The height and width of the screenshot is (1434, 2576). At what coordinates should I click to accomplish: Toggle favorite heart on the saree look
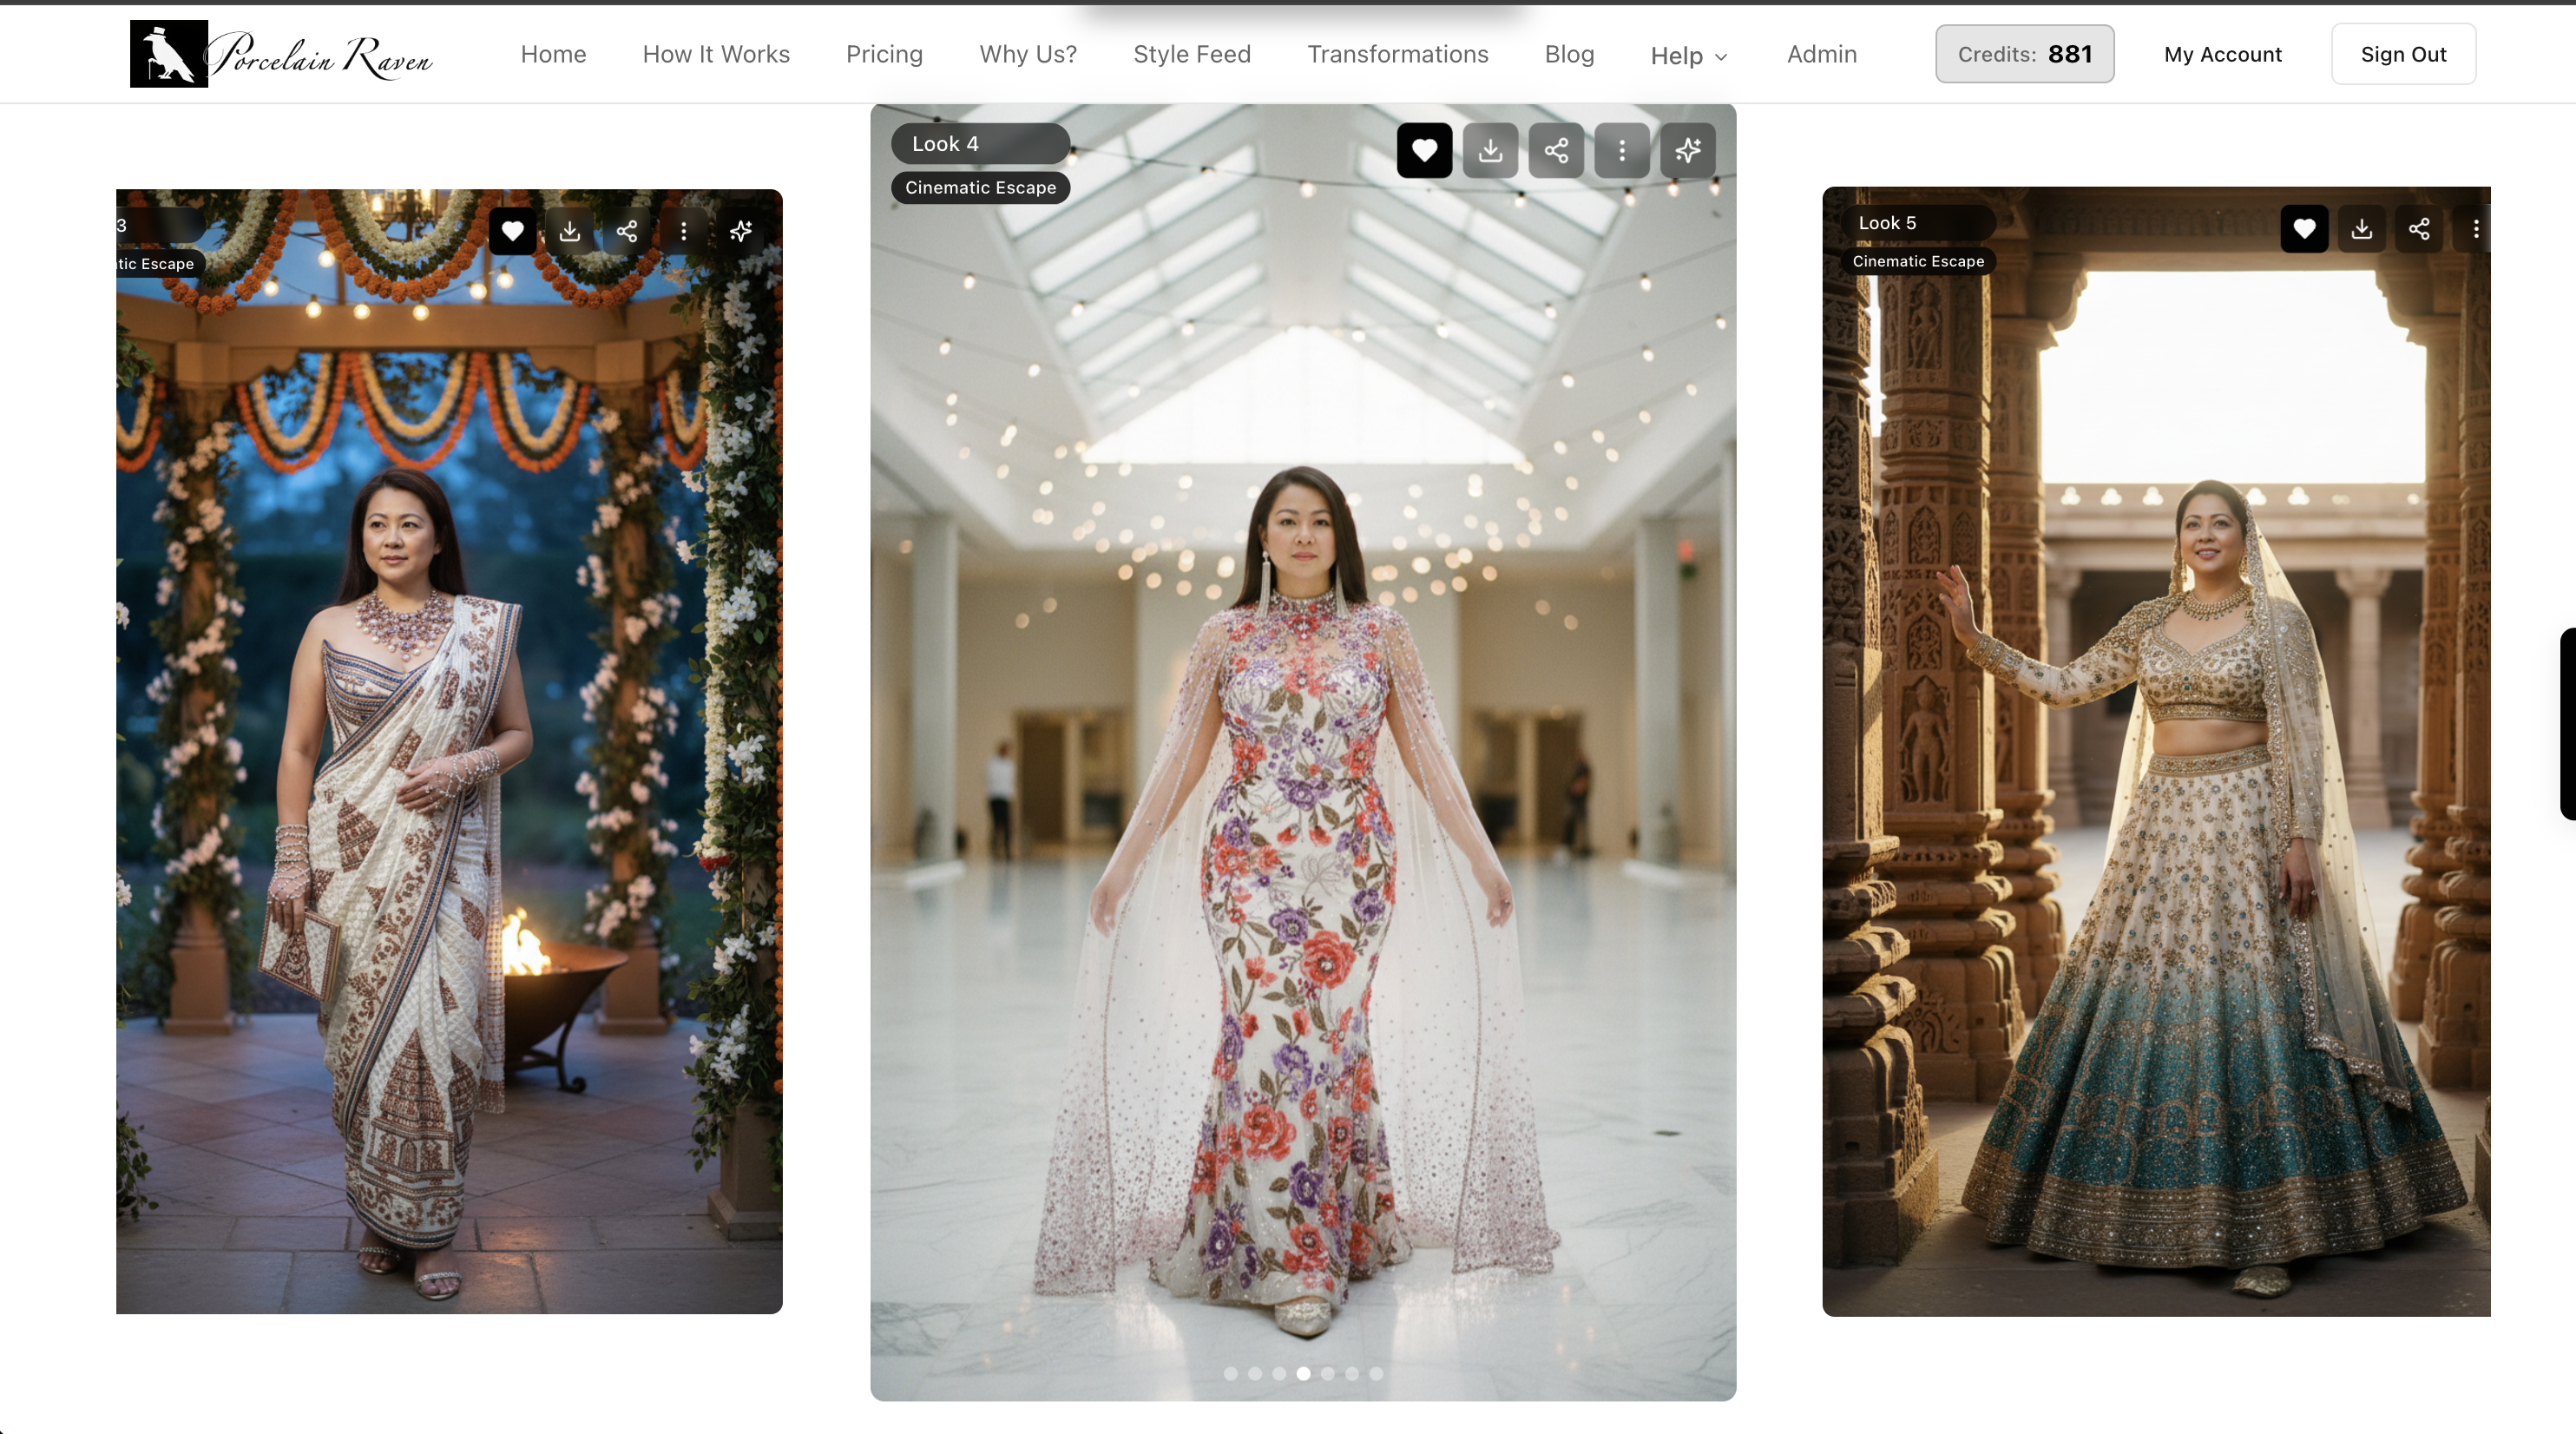pos(512,231)
